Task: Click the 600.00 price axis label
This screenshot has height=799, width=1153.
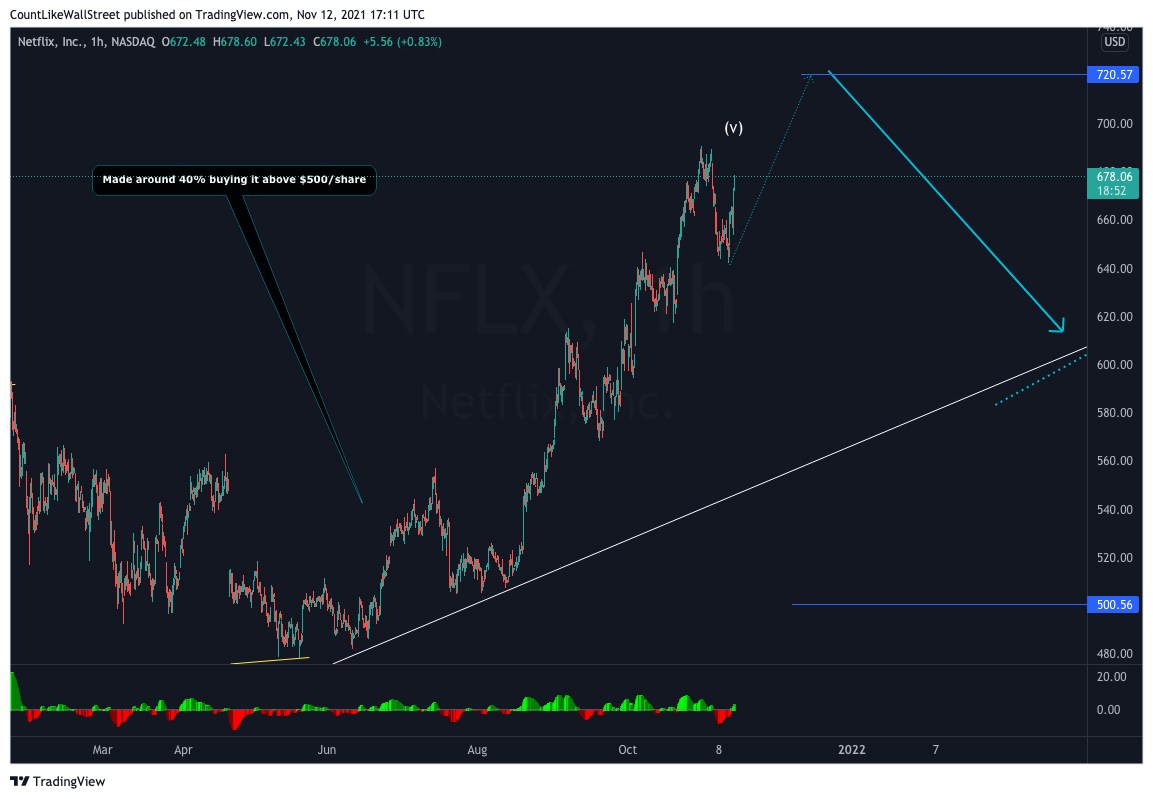Action: (1115, 365)
